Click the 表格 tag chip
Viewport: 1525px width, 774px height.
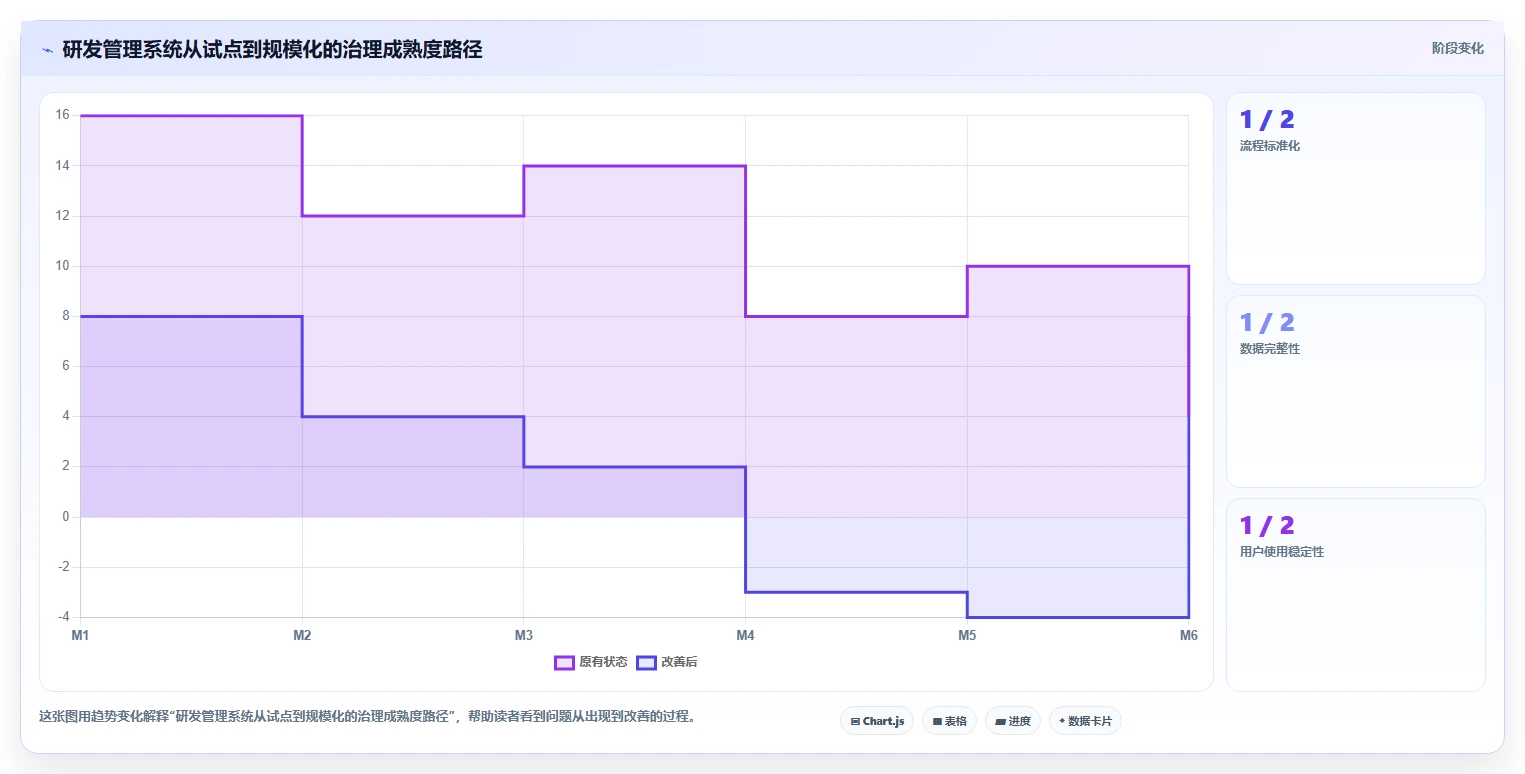click(x=949, y=721)
